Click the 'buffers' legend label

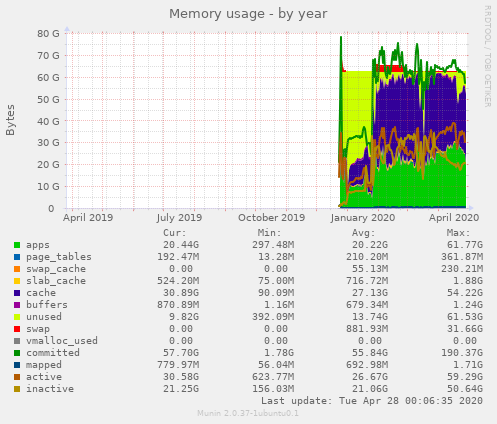click(x=47, y=305)
